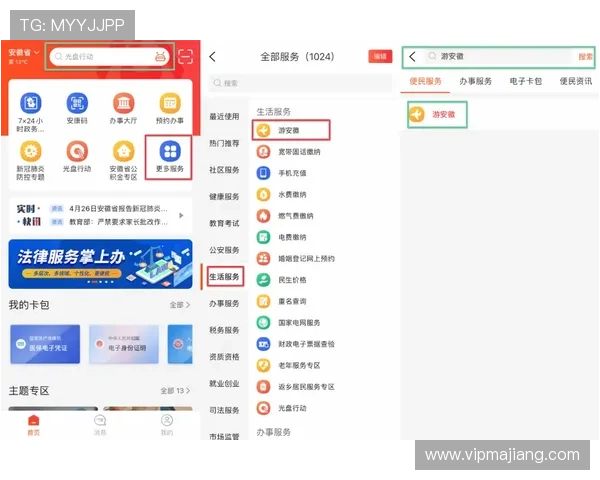The image size is (600, 480).
Task: Switch to the 办事服务 results tab
Action: click(476, 81)
